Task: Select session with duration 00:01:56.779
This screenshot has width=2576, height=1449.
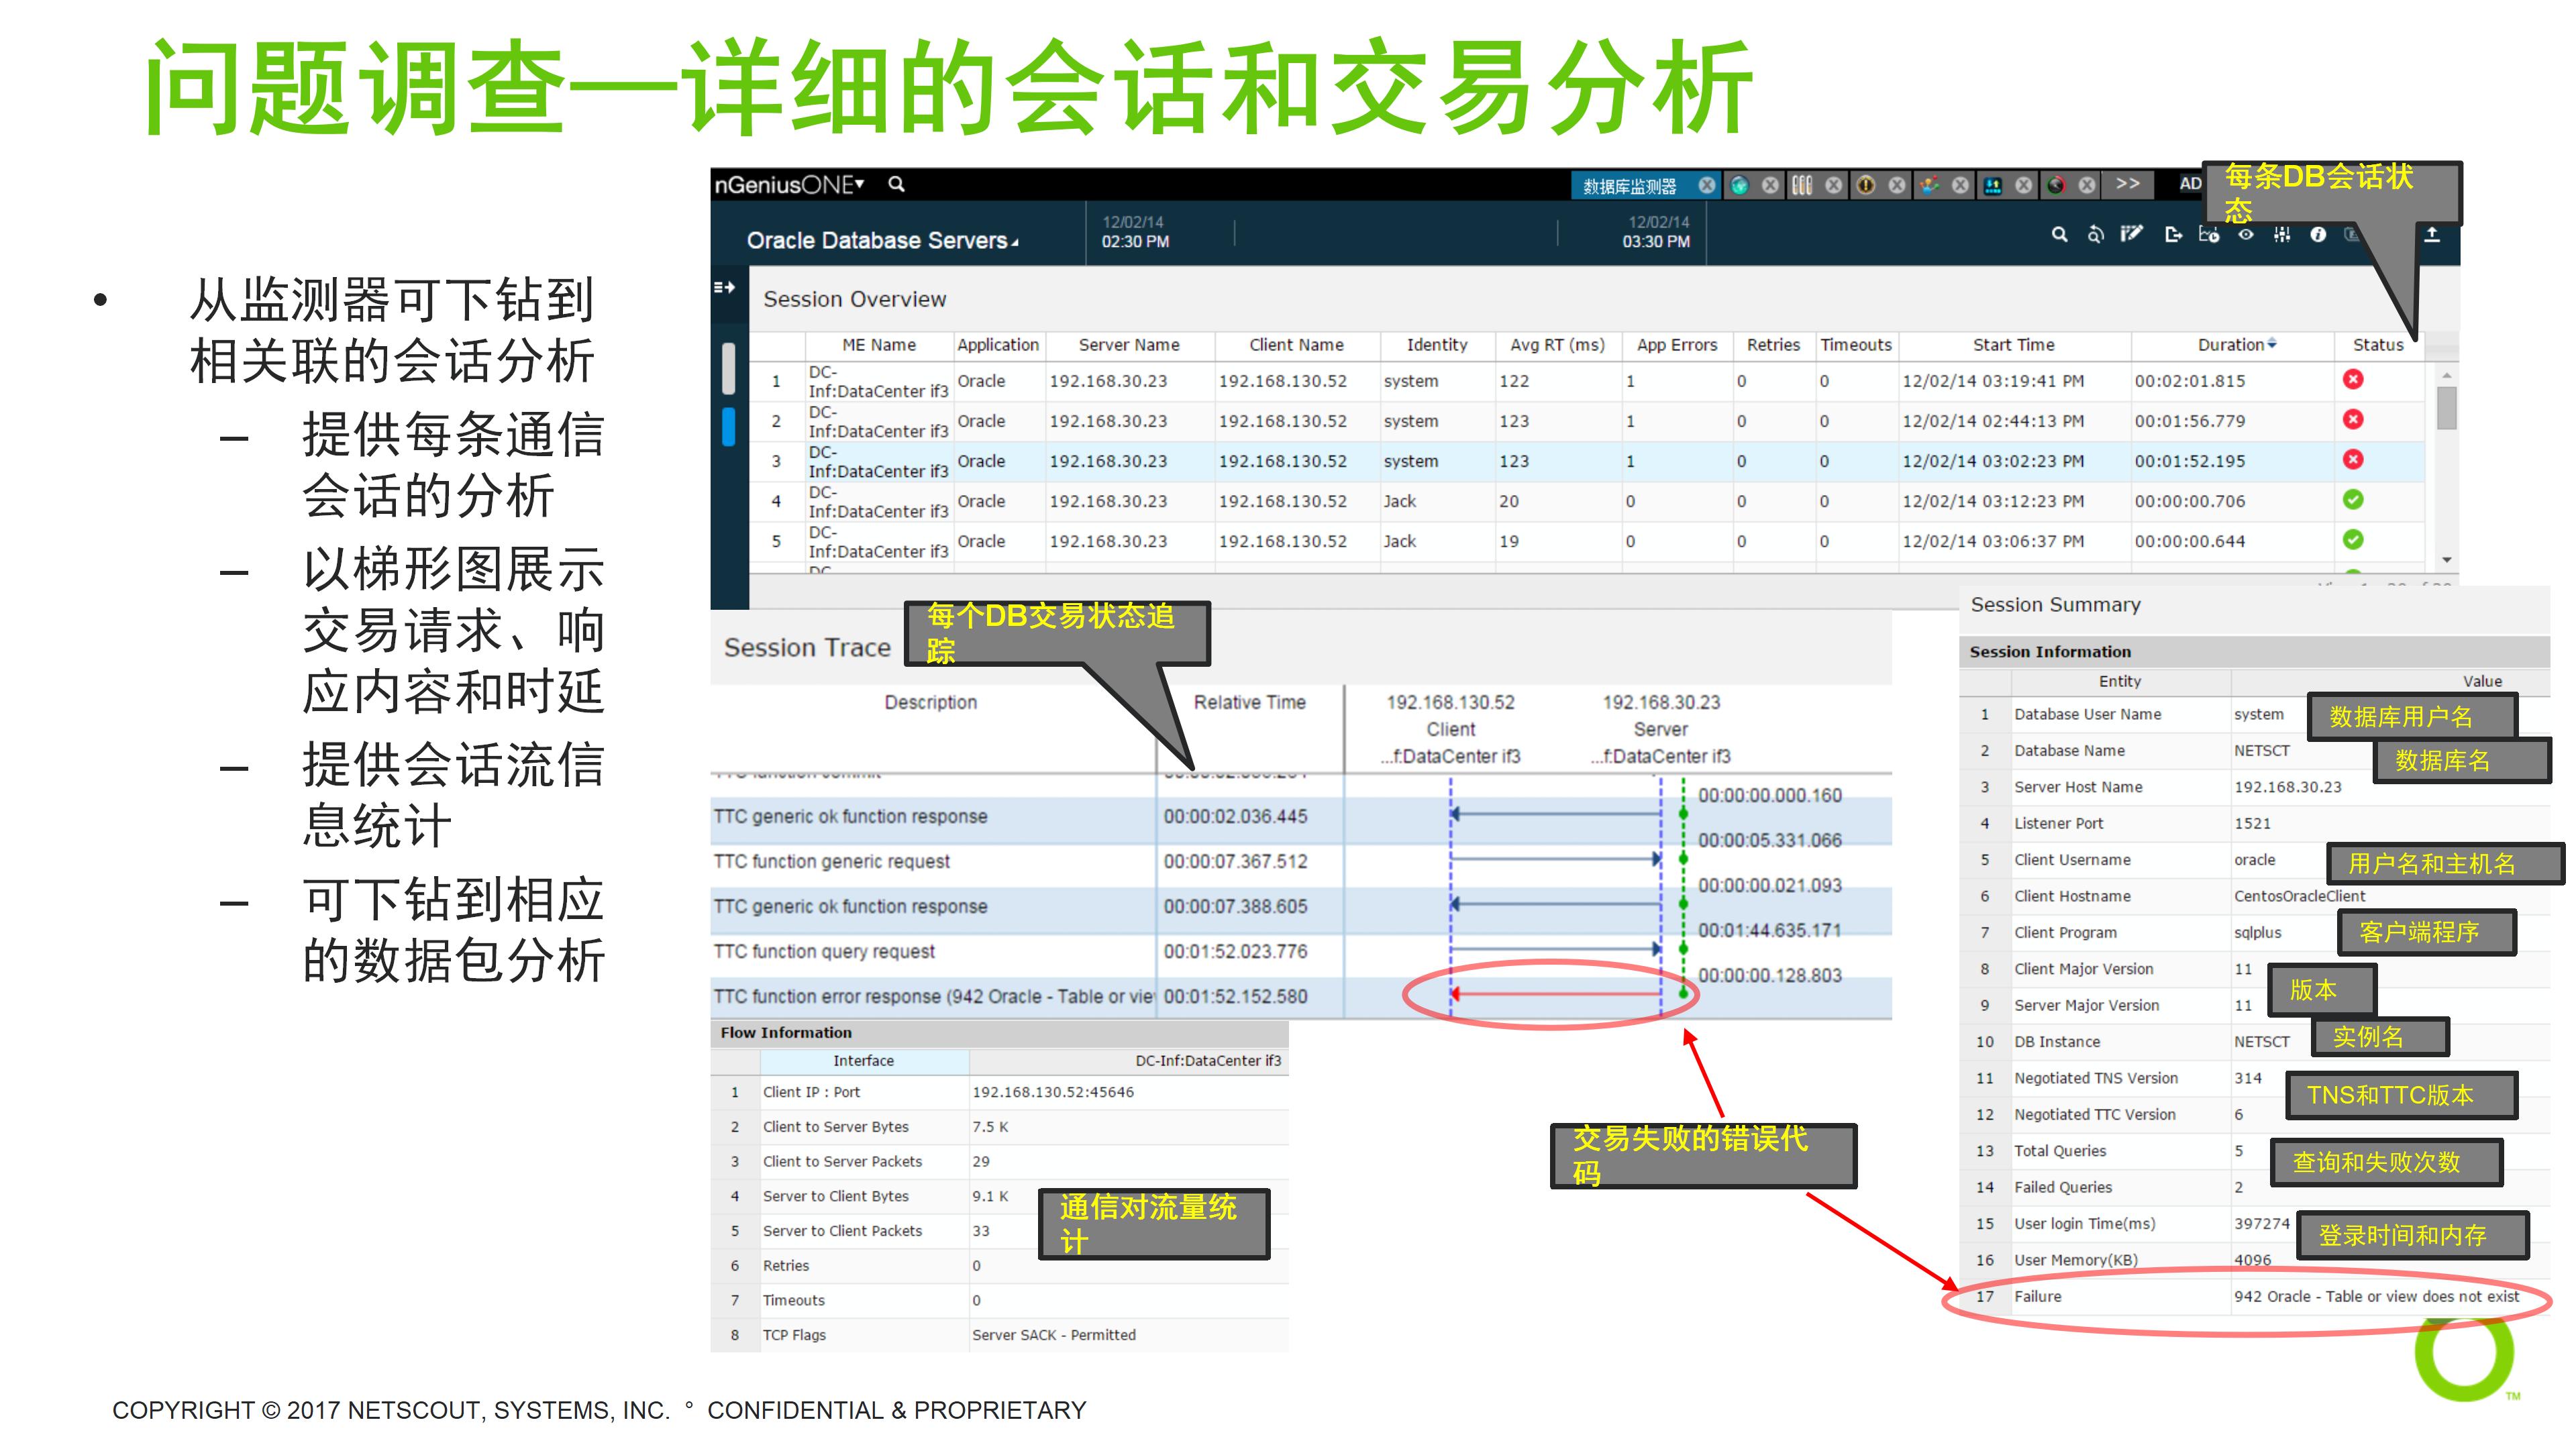Action: coord(1586,421)
